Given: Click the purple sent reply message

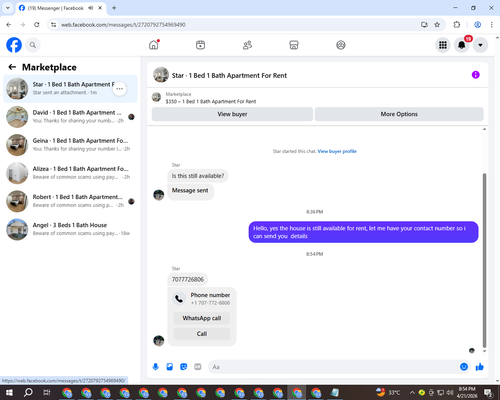Looking at the screenshot, I should tap(363, 232).
